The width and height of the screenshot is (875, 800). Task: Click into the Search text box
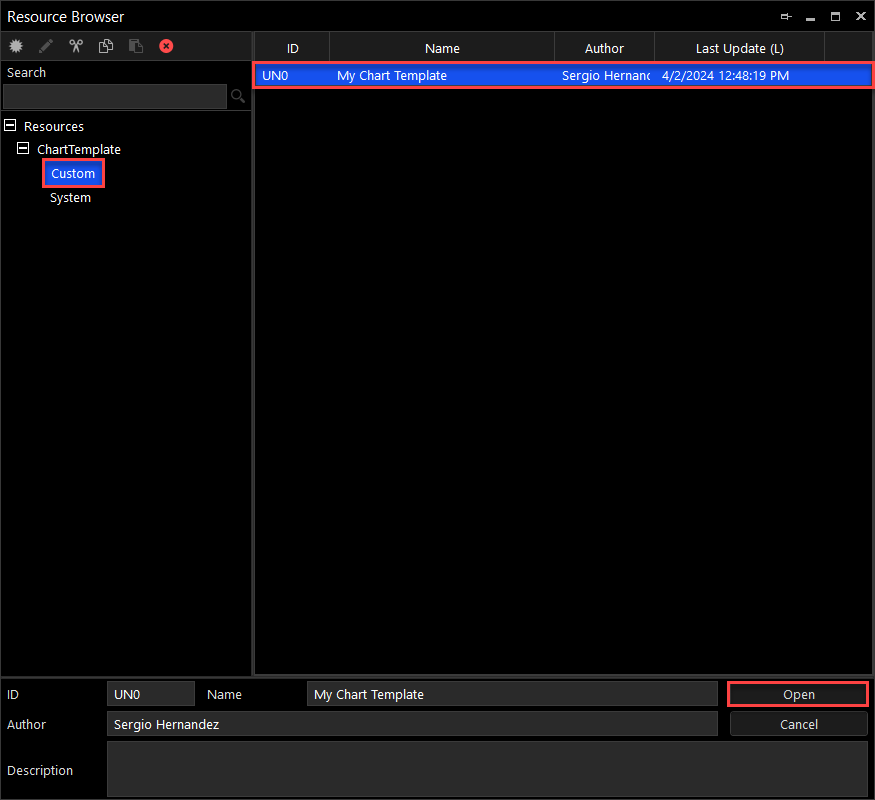pyautogui.click(x=114, y=96)
